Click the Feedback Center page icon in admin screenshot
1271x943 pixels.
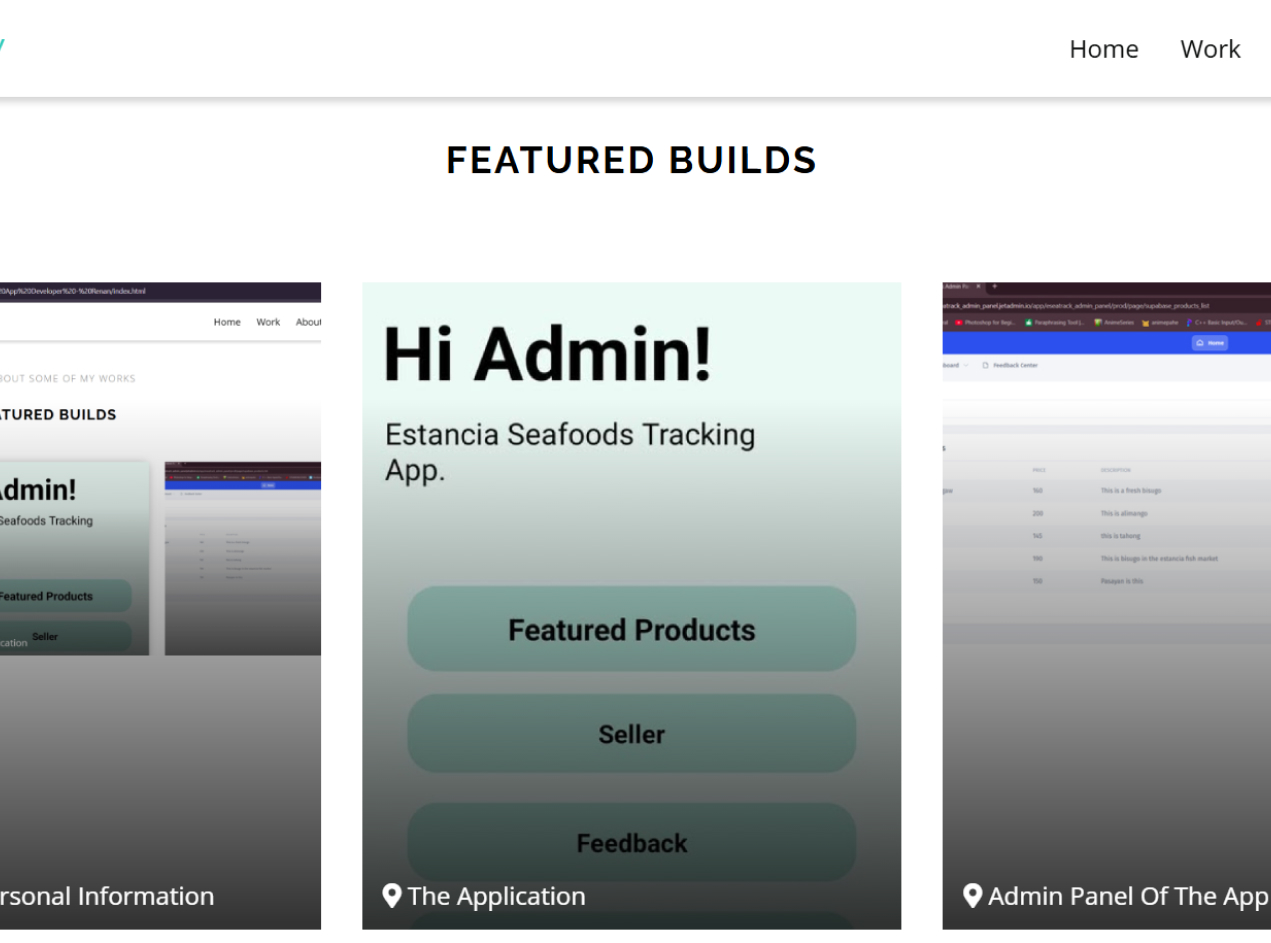coord(985,366)
